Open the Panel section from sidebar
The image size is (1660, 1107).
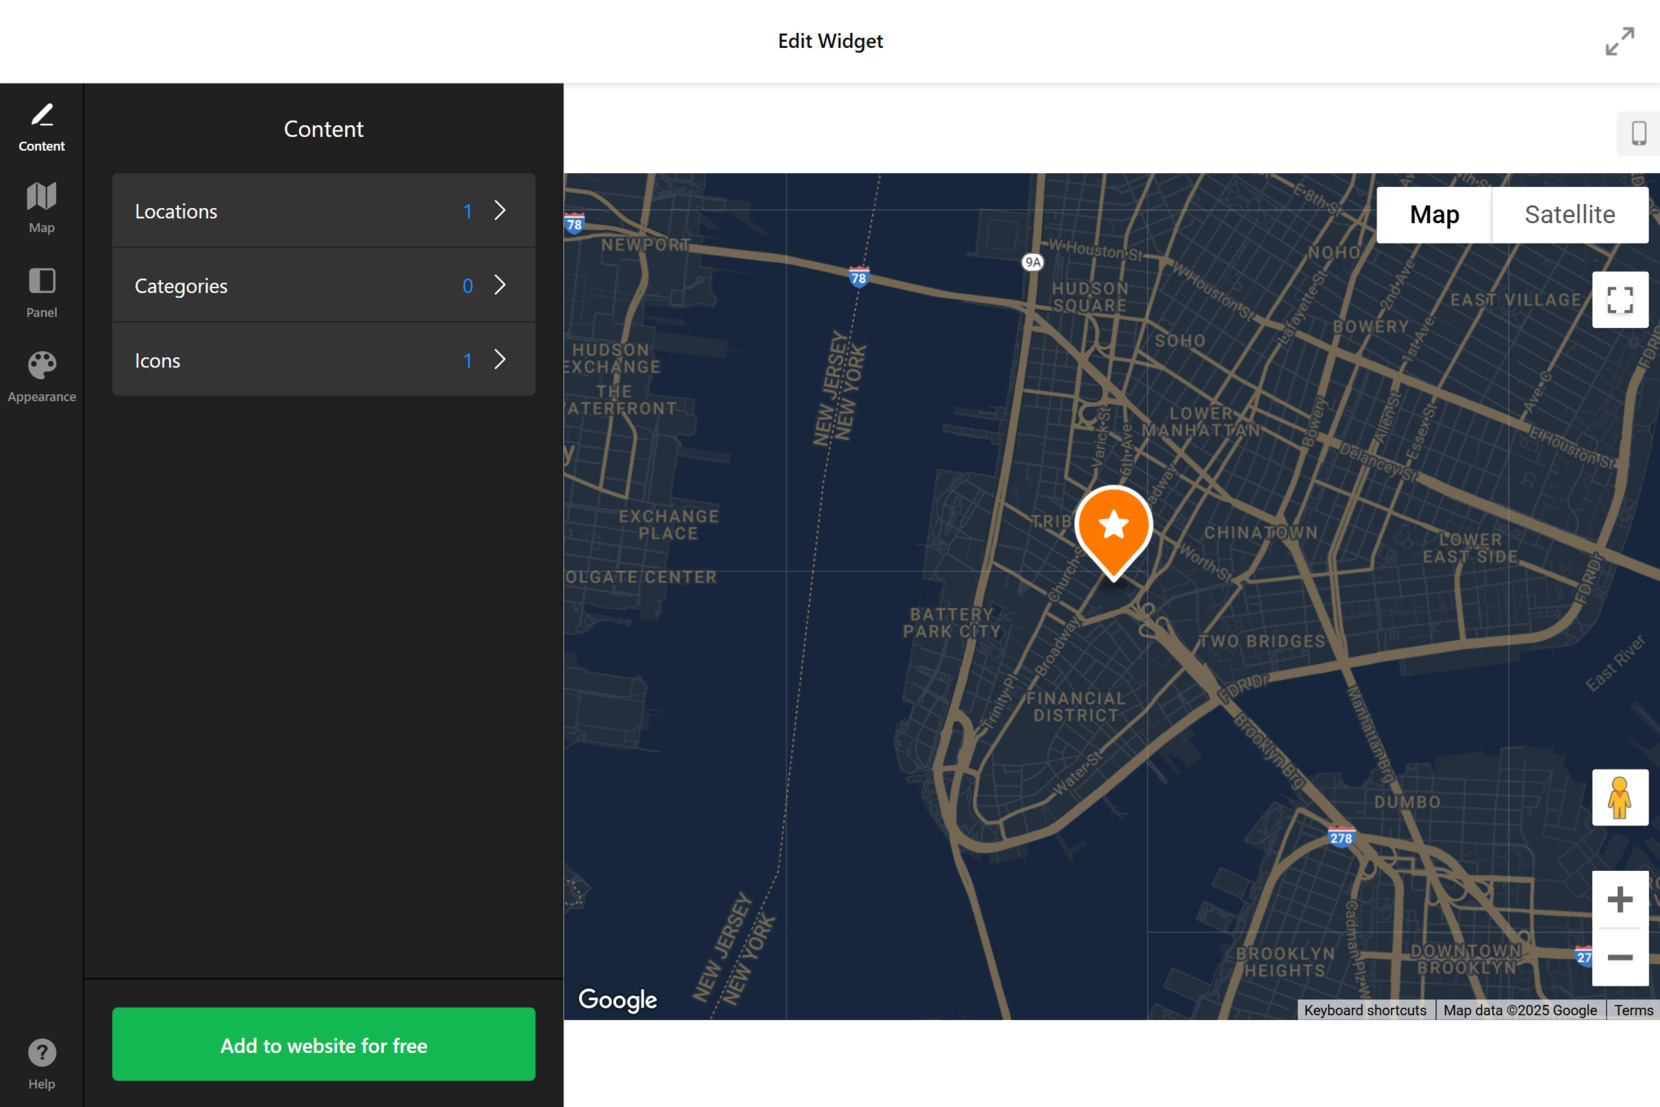pyautogui.click(x=41, y=291)
